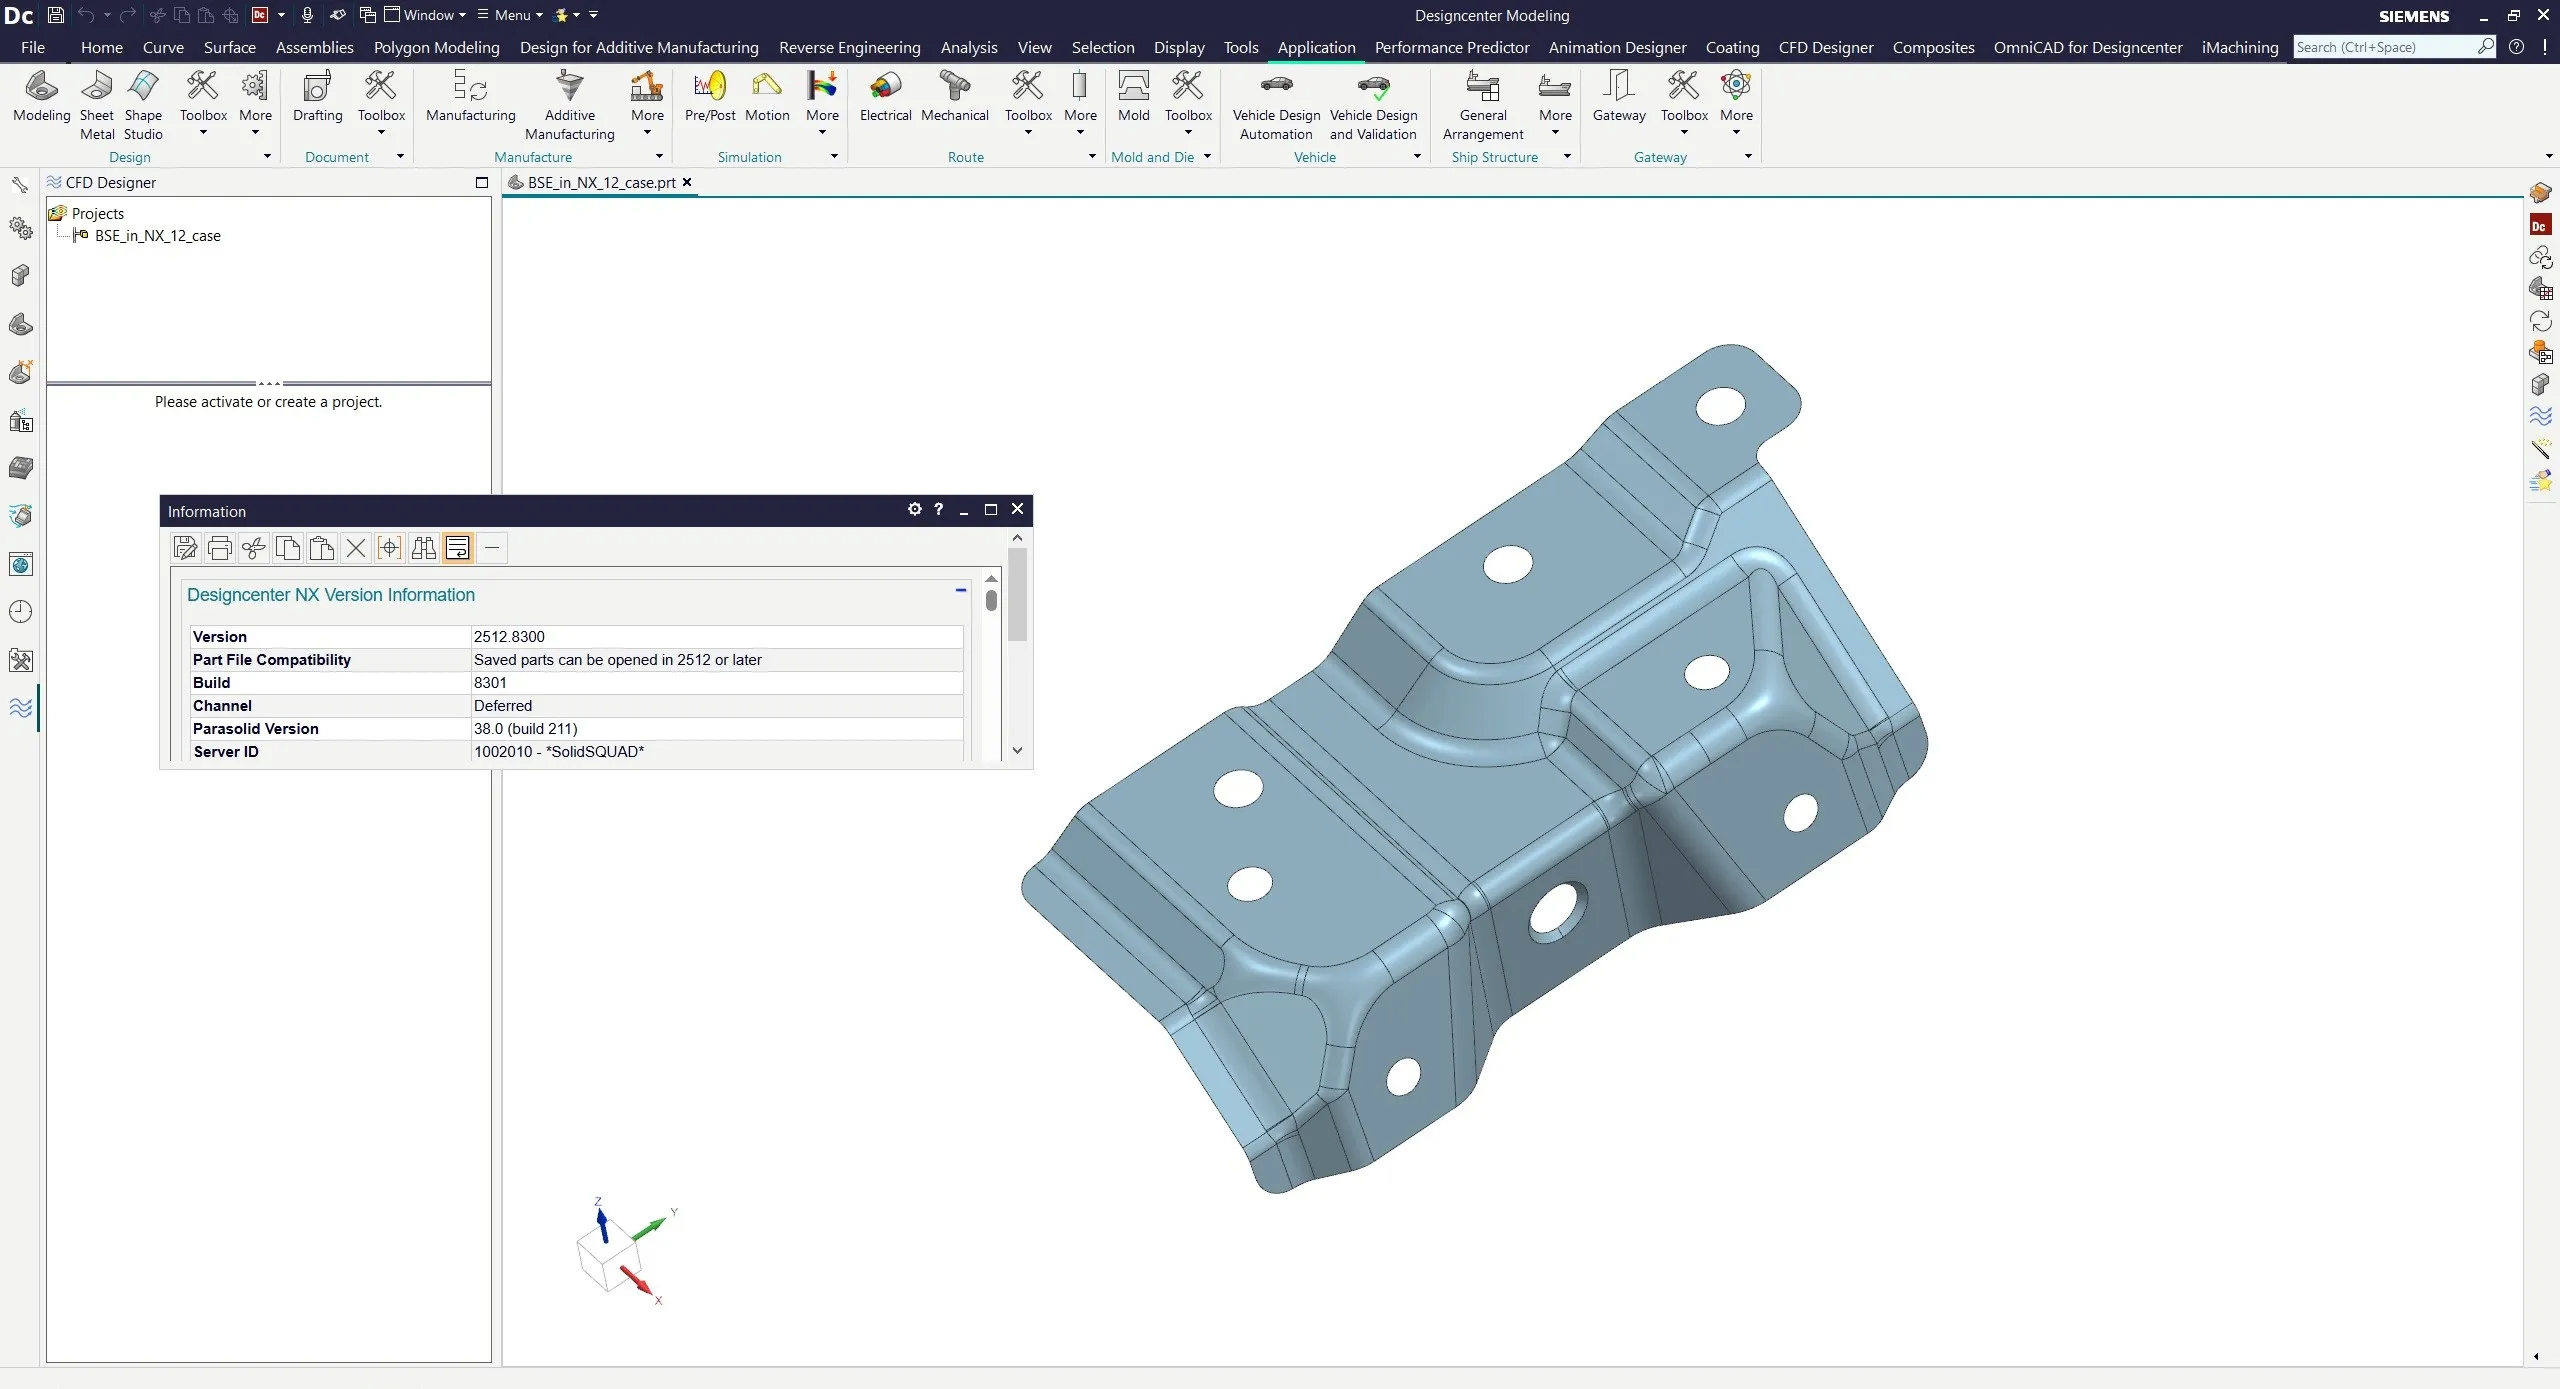This screenshot has height=1389, width=2560.
Task: Click the Information window vertical scrollbar thumb
Action: [1017, 594]
